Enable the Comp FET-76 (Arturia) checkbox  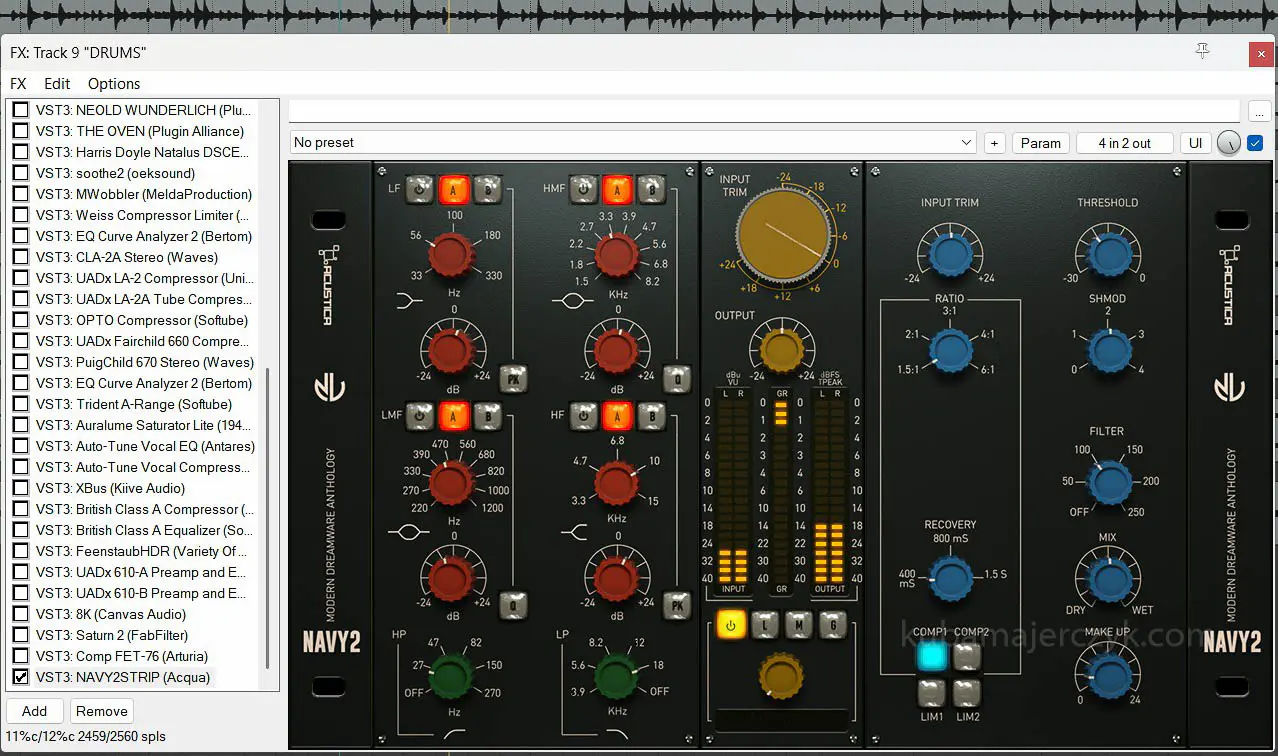[20, 656]
